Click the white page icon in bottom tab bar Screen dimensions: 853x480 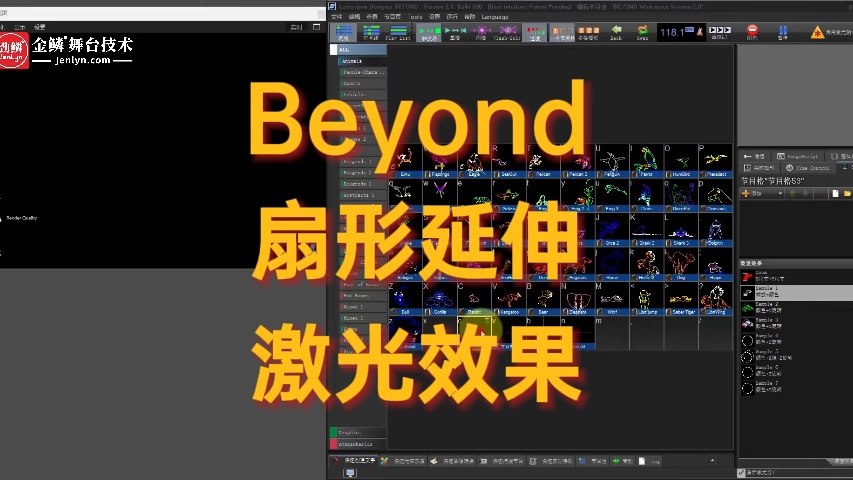[x=642, y=461]
